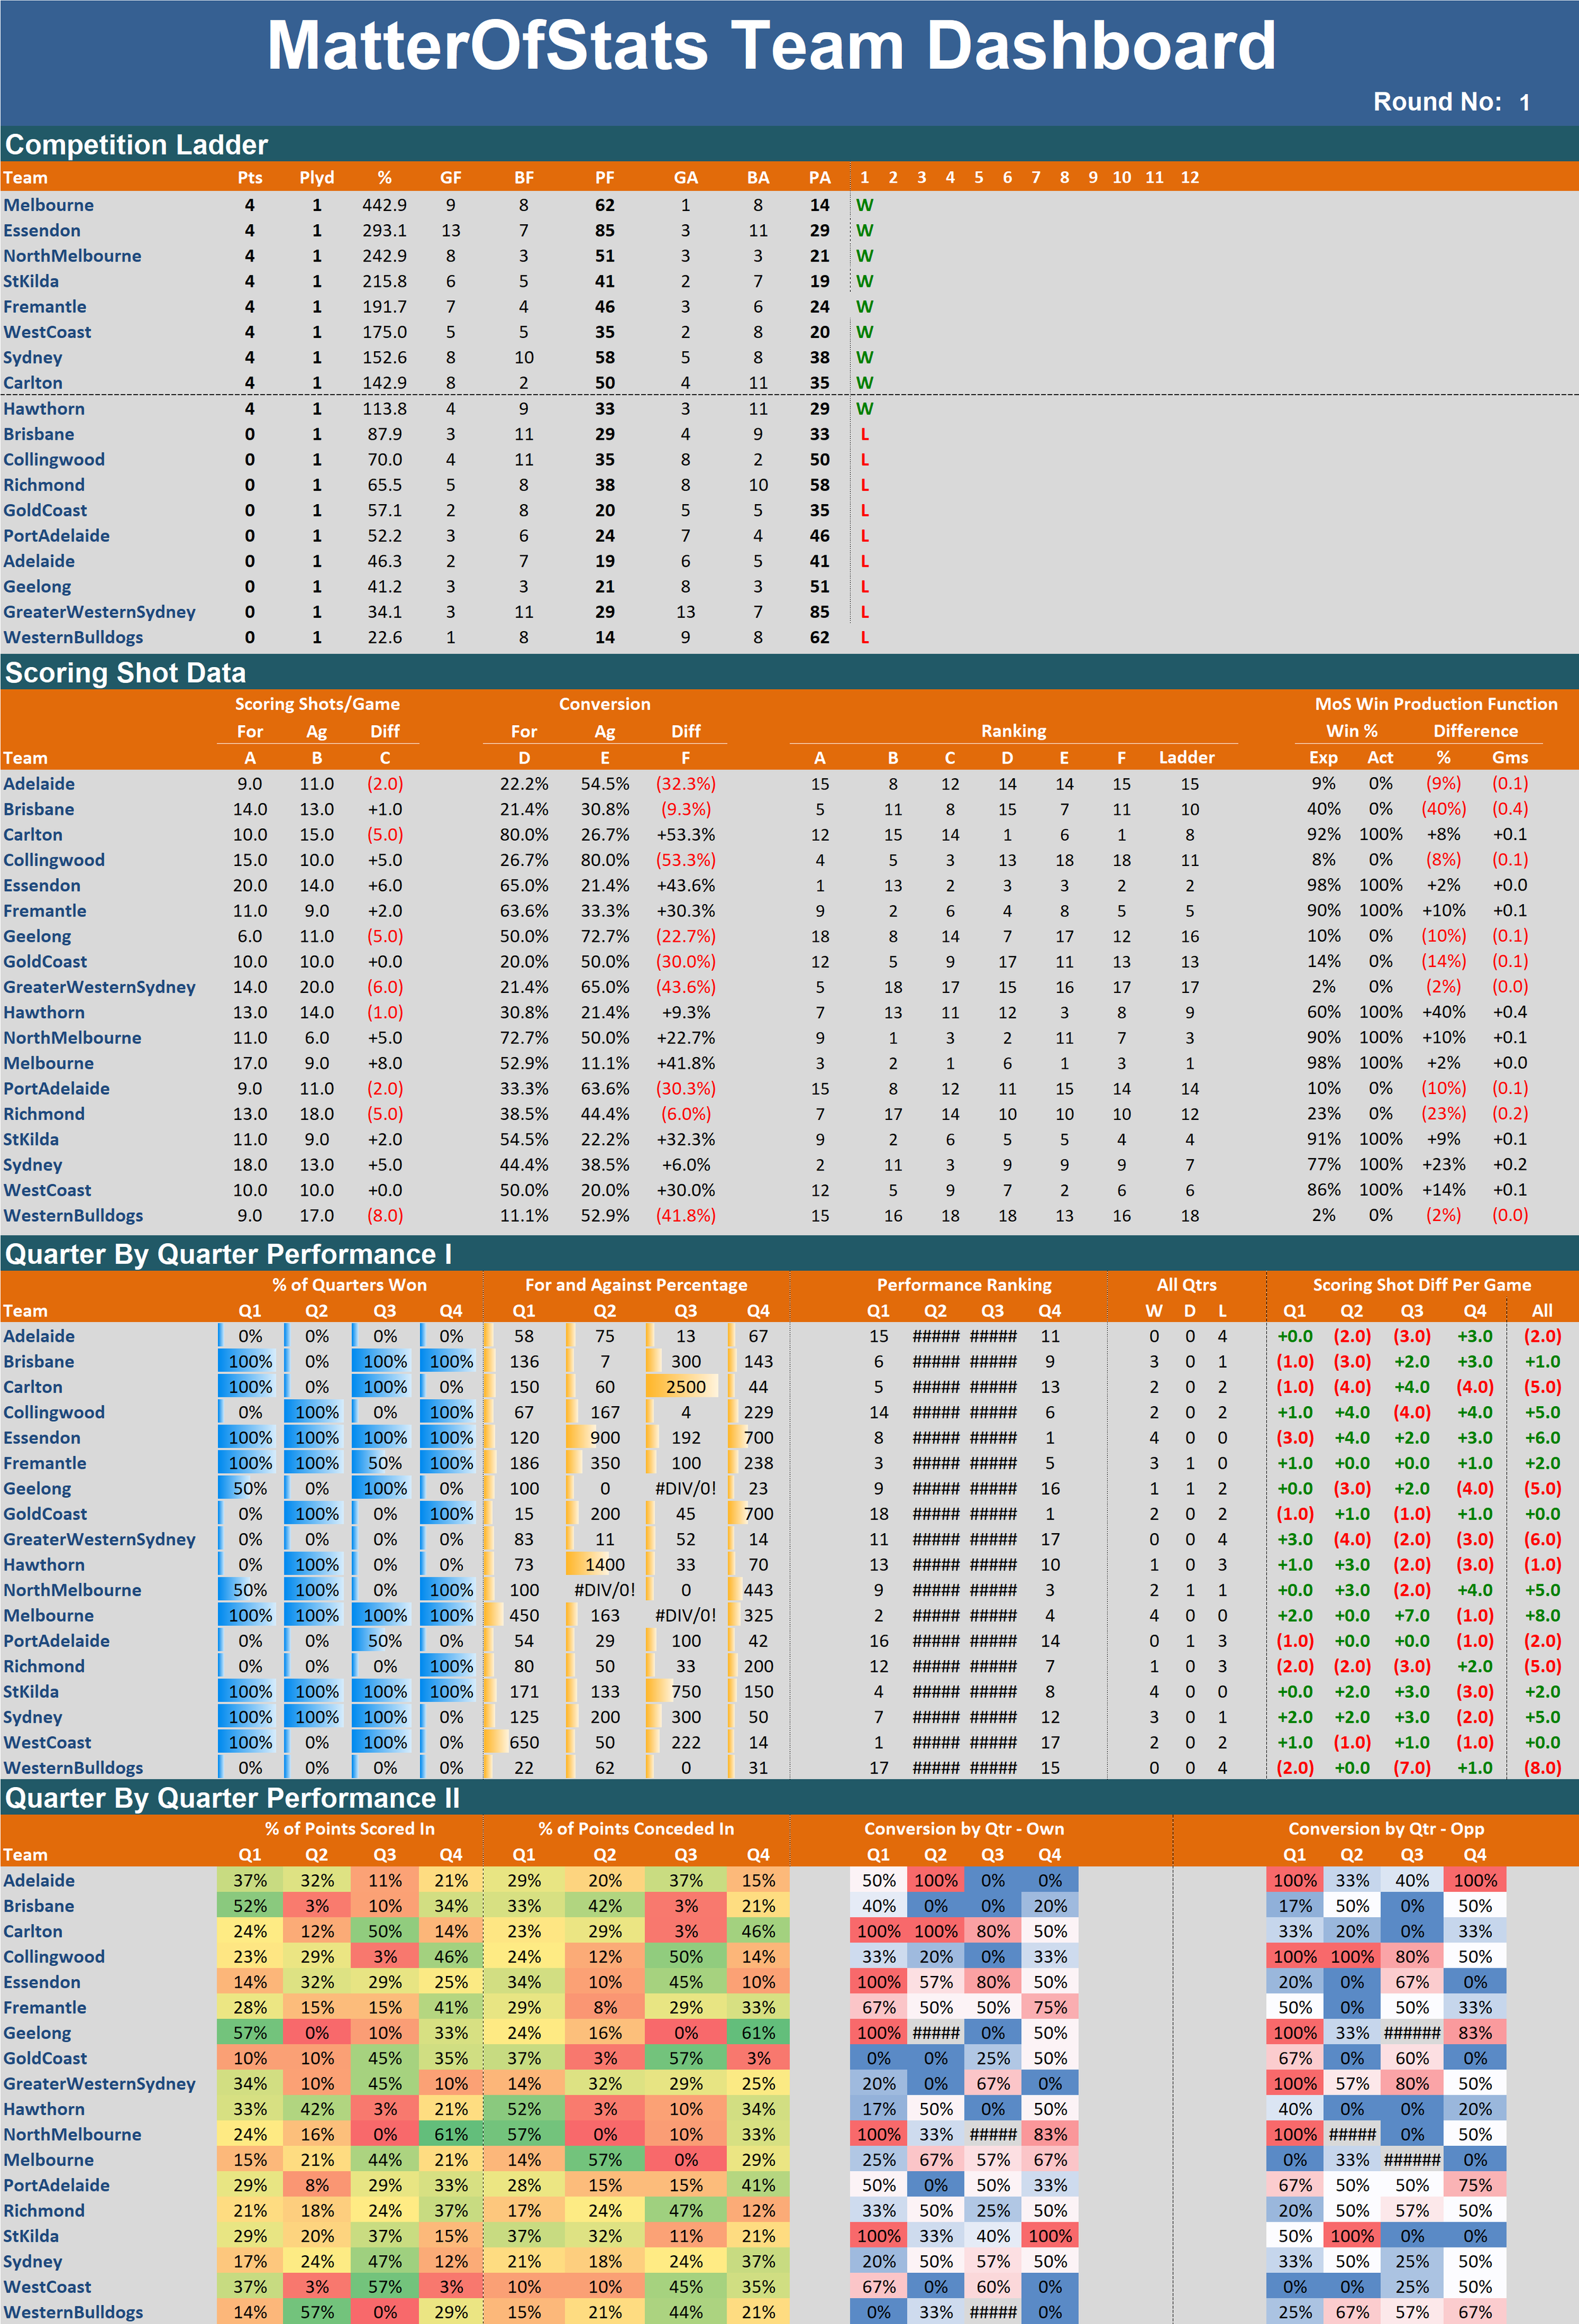
Task: Click the PF column header in ladder
Action: pyautogui.click(x=604, y=178)
